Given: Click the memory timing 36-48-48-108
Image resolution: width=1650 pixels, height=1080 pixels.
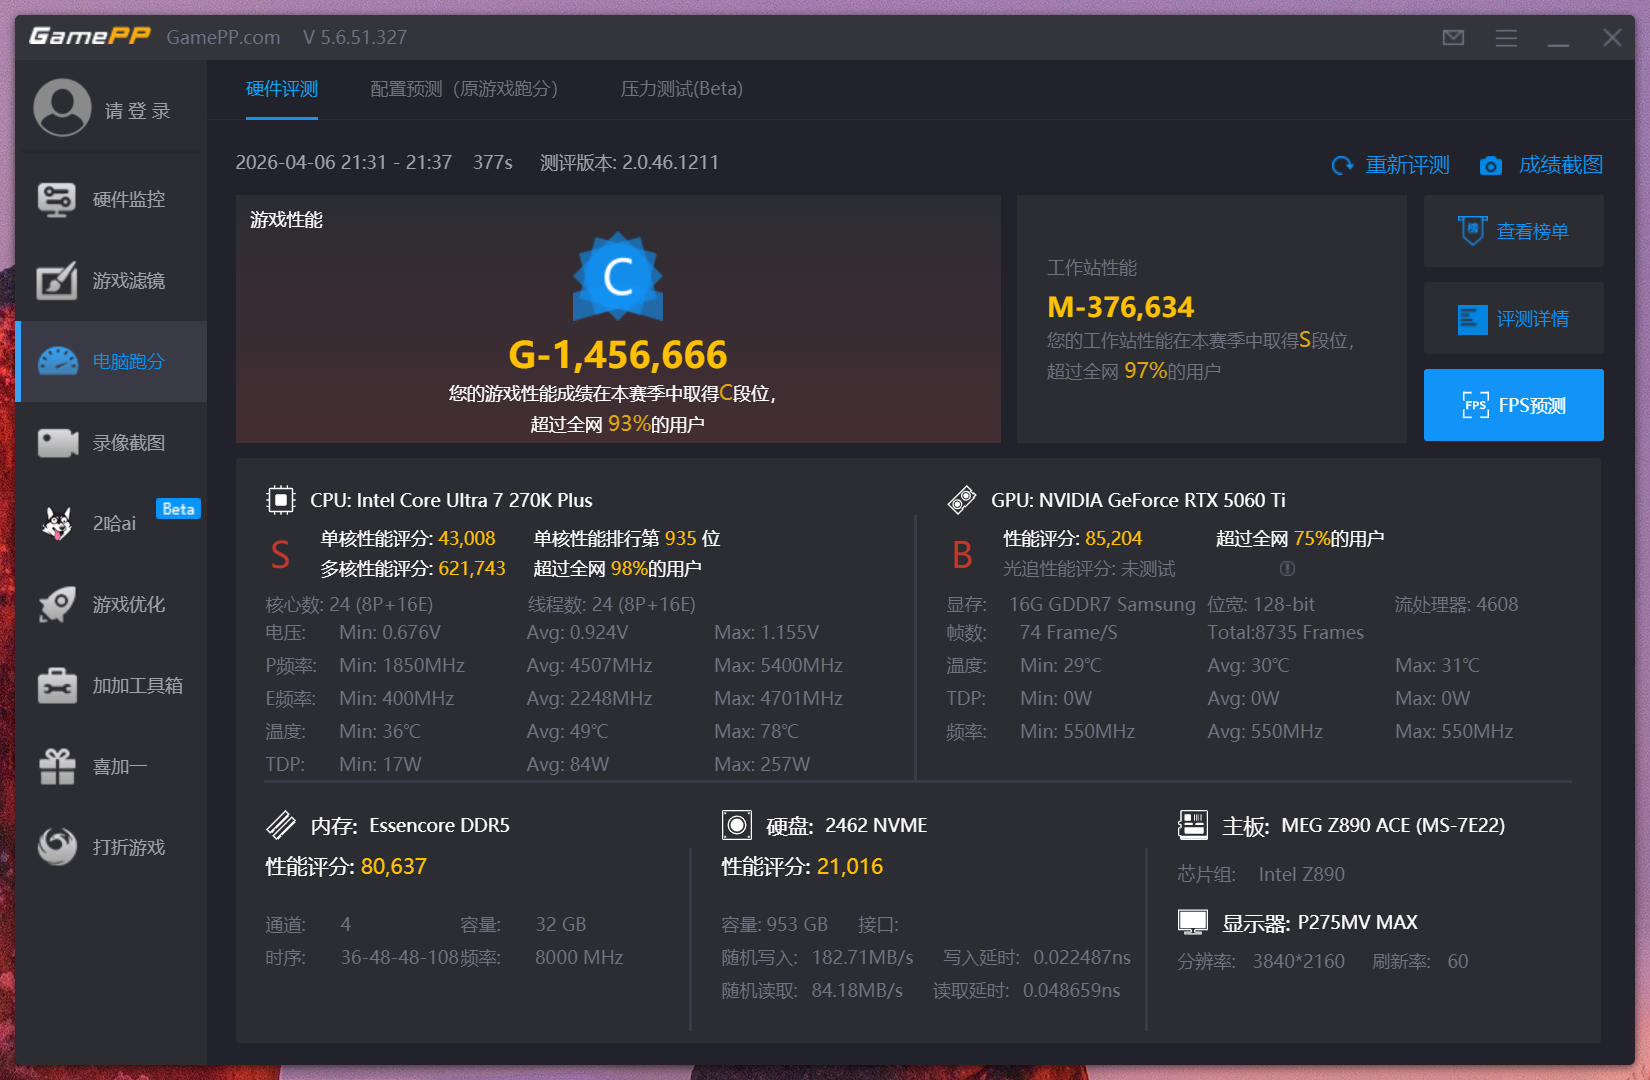Looking at the screenshot, I should (400, 957).
